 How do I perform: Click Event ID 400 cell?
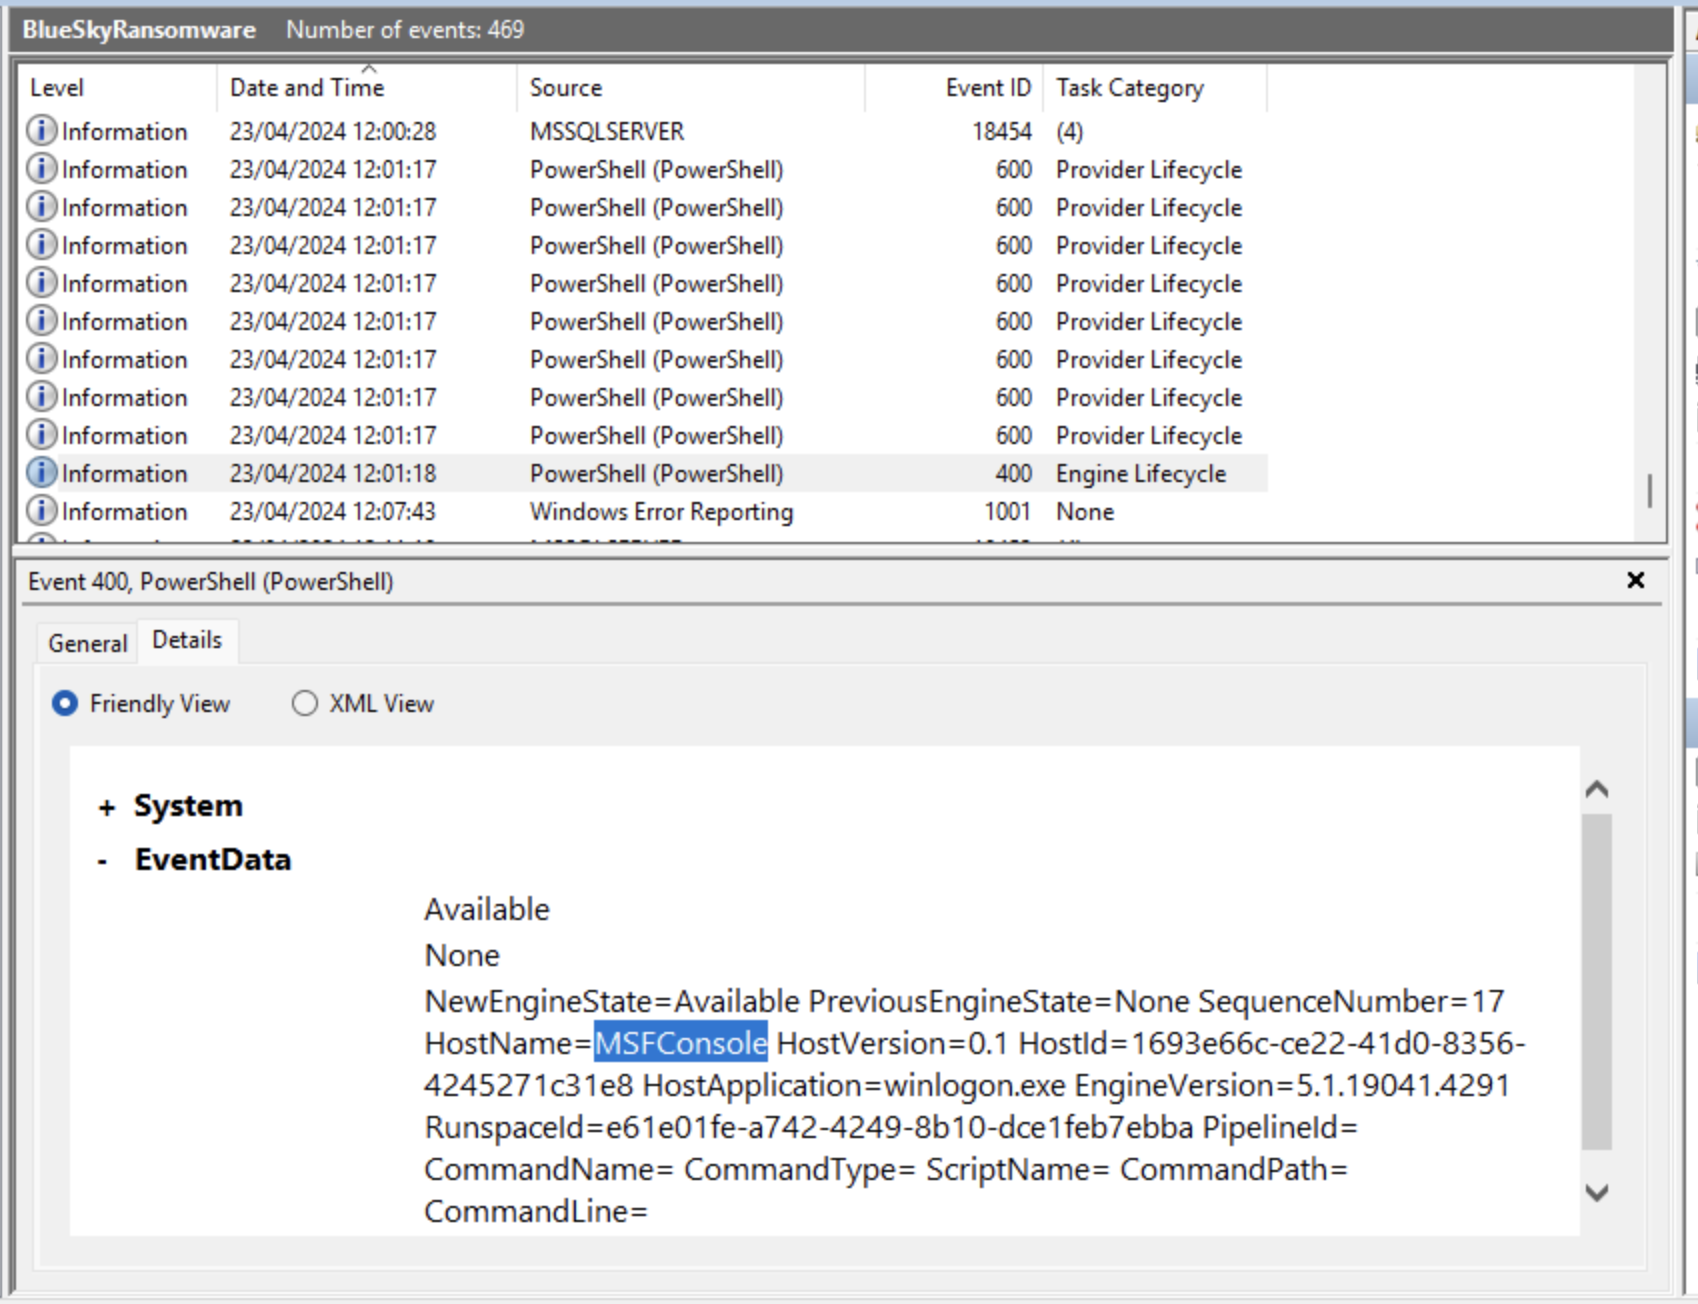click(1013, 473)
